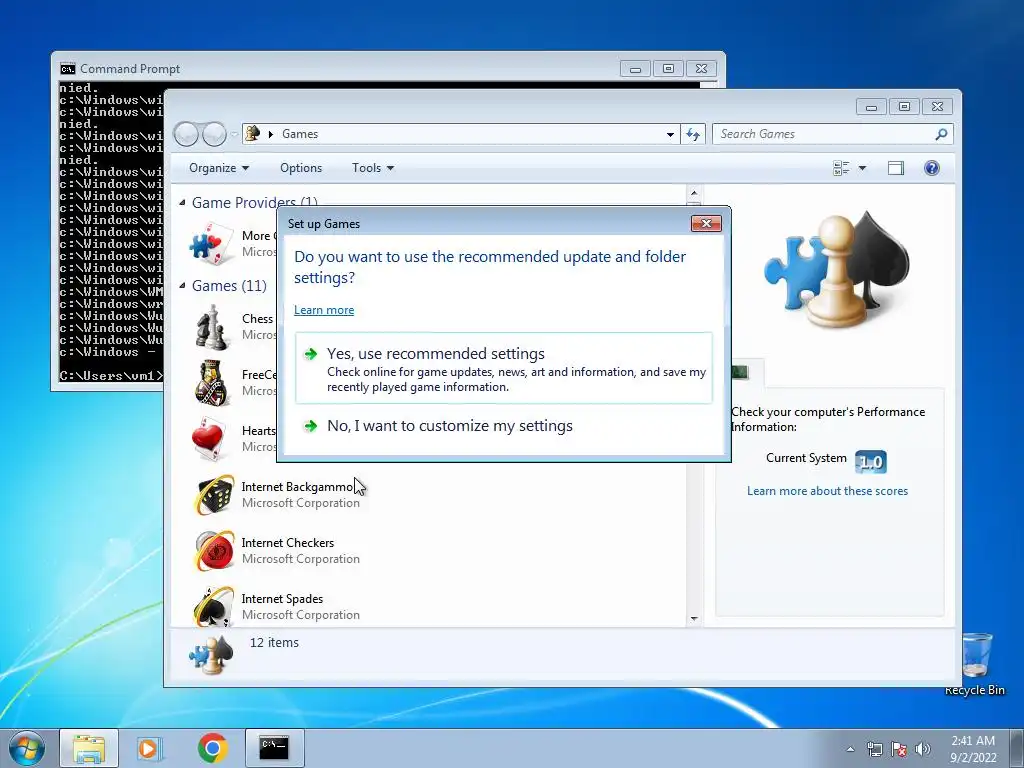The height and width of the screenshot is (768, 1024).
Task: Select the Chess game icon
Action: pos(212,327)
